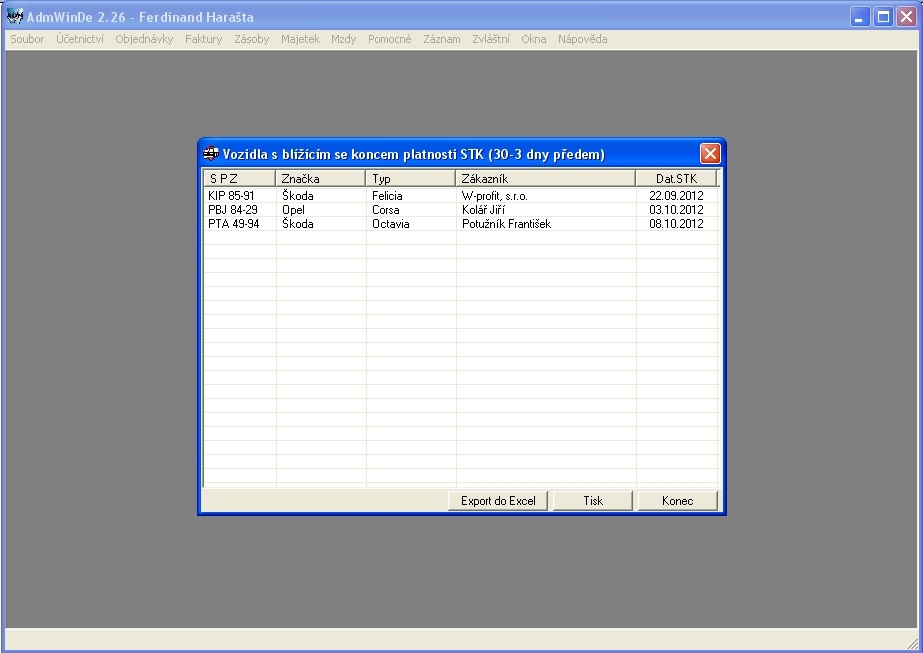Sort by the Zákazník column header
This screenshot has width=923, height=653.
pyautogui.click(x=546, y=178)
